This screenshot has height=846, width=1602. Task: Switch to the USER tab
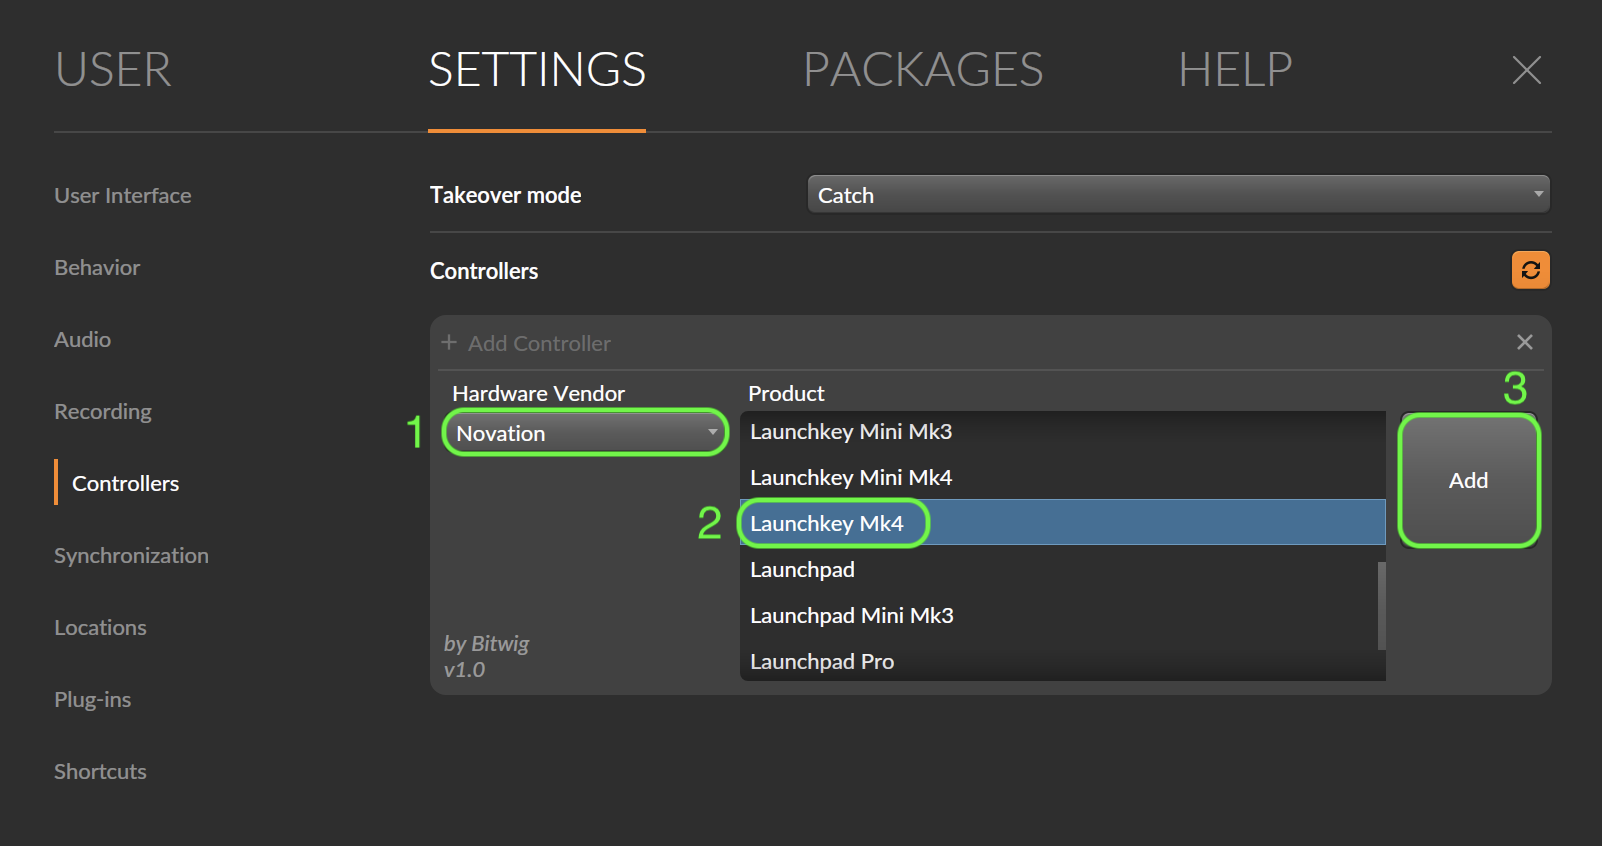(113, 70)
